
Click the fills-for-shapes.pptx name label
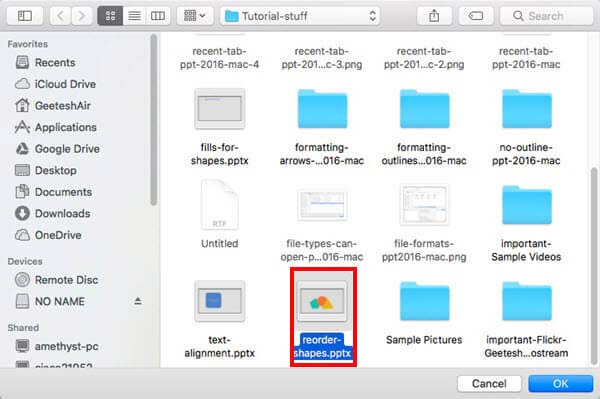click(x=220, y=154)
